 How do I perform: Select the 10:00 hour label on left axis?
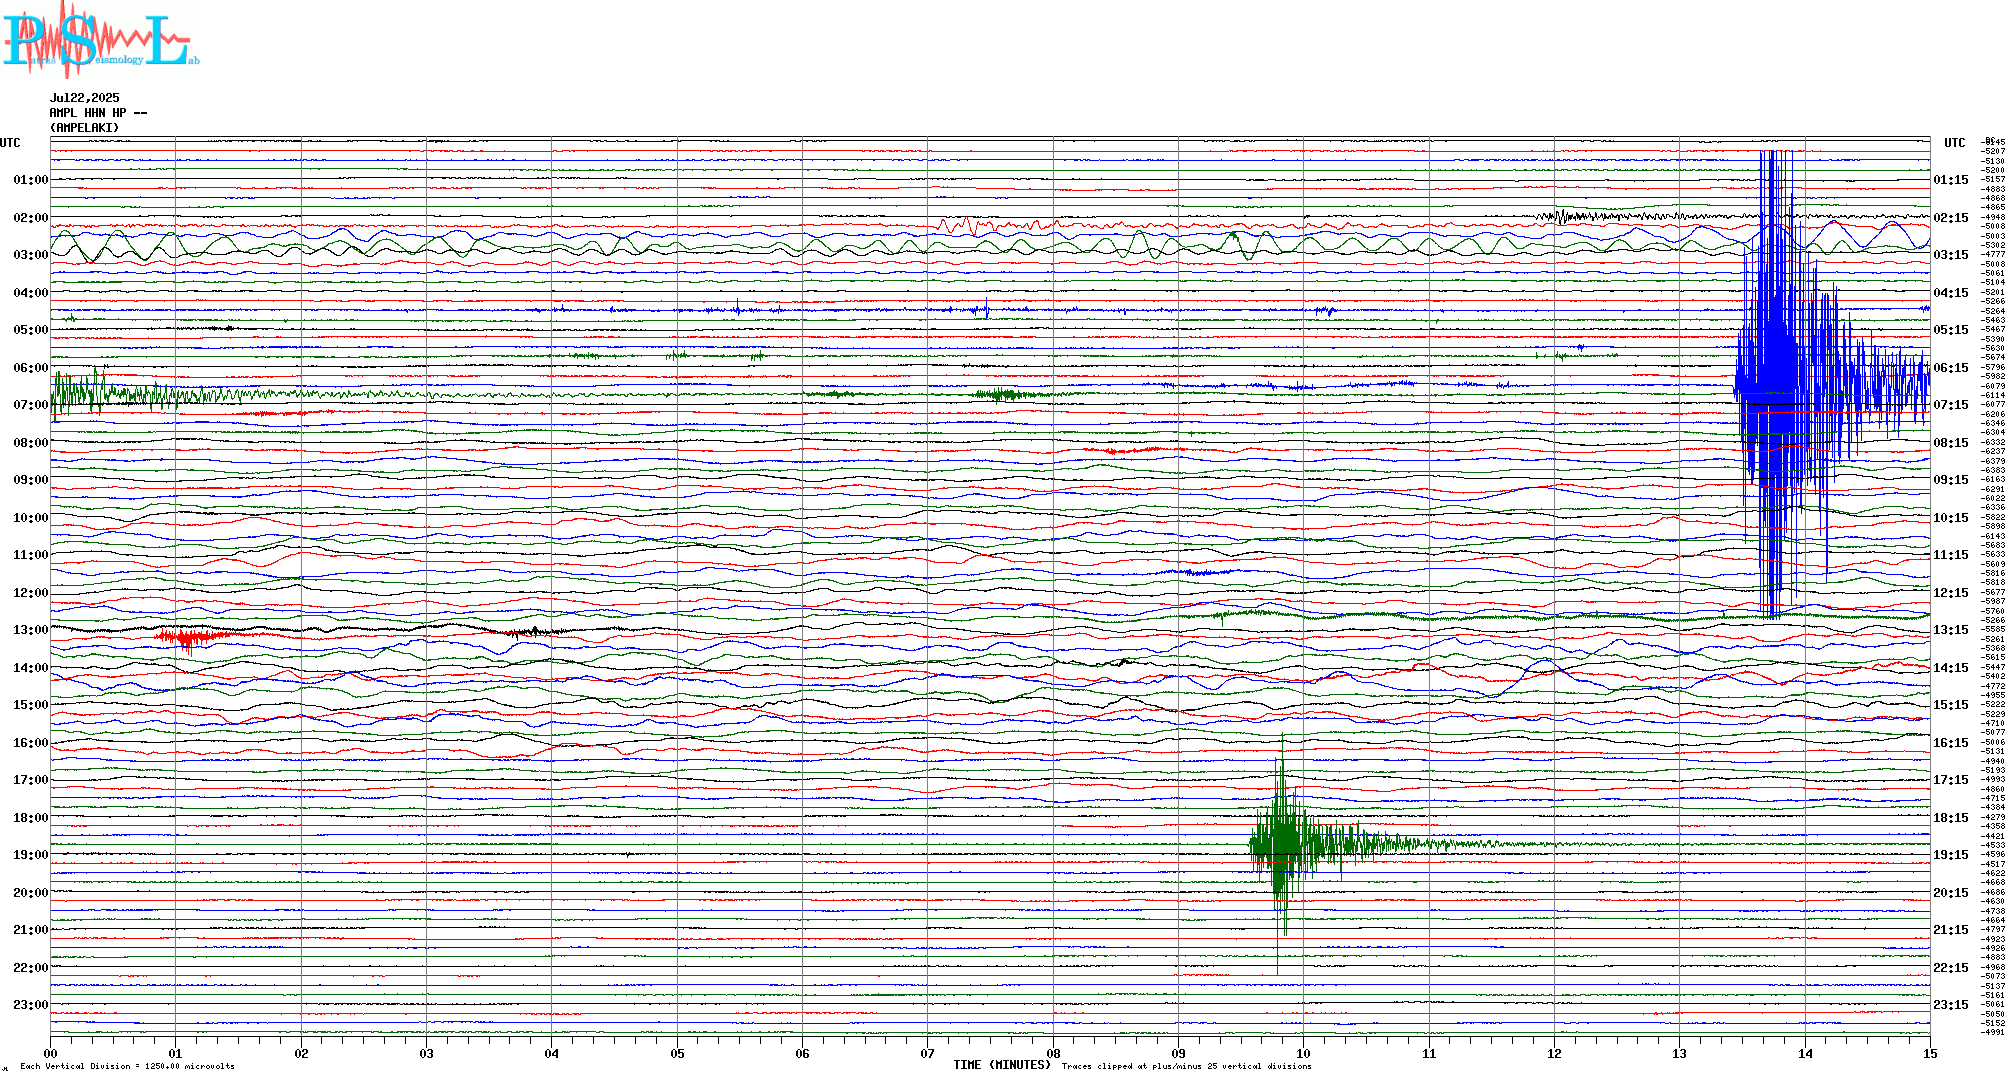pos(31,518)
